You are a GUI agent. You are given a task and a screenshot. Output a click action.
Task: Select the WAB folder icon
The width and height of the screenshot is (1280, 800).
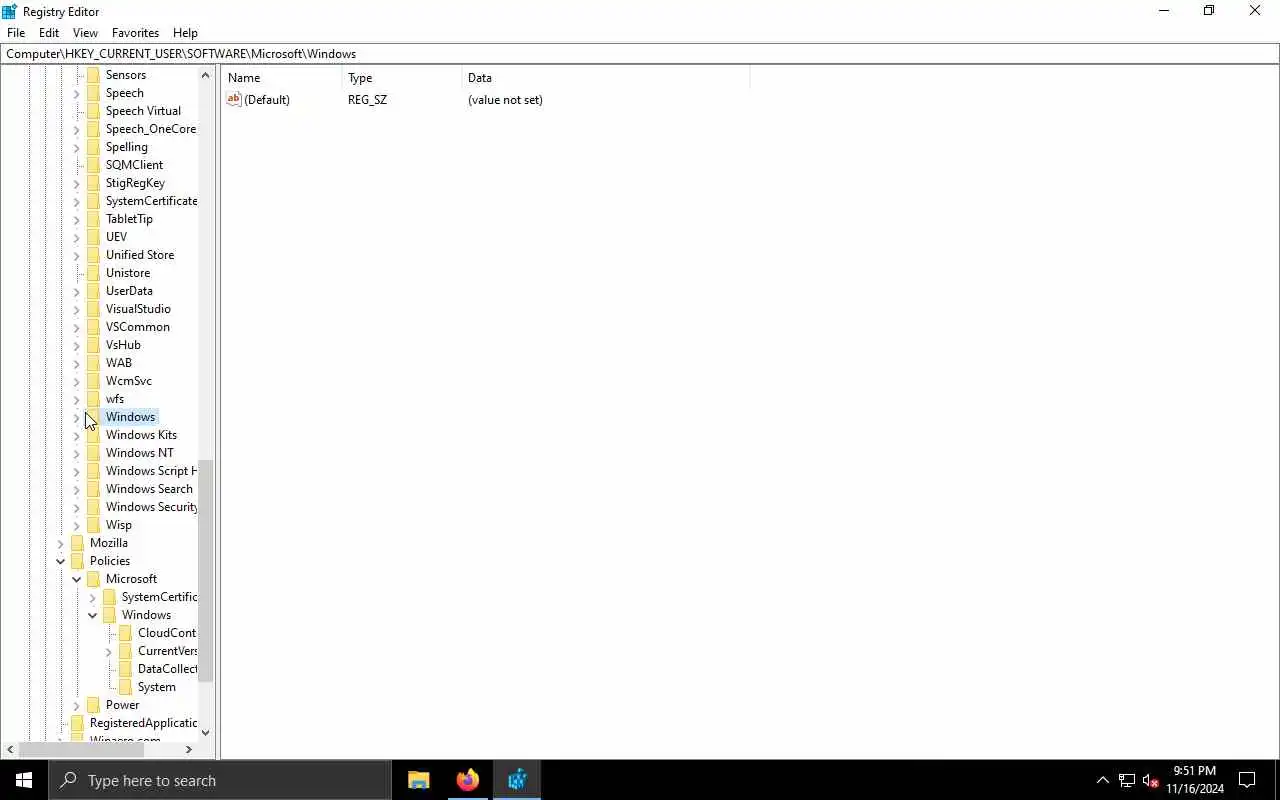tap(94, 363)
